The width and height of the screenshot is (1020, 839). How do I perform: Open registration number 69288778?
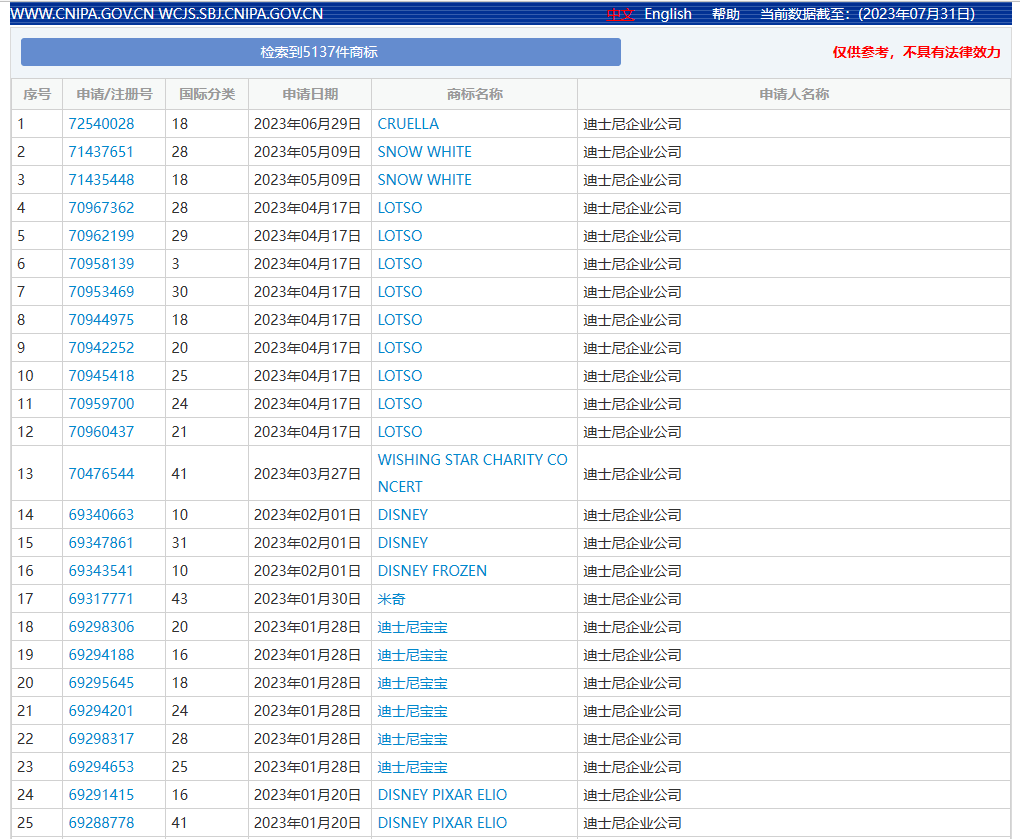click(101, 823)
